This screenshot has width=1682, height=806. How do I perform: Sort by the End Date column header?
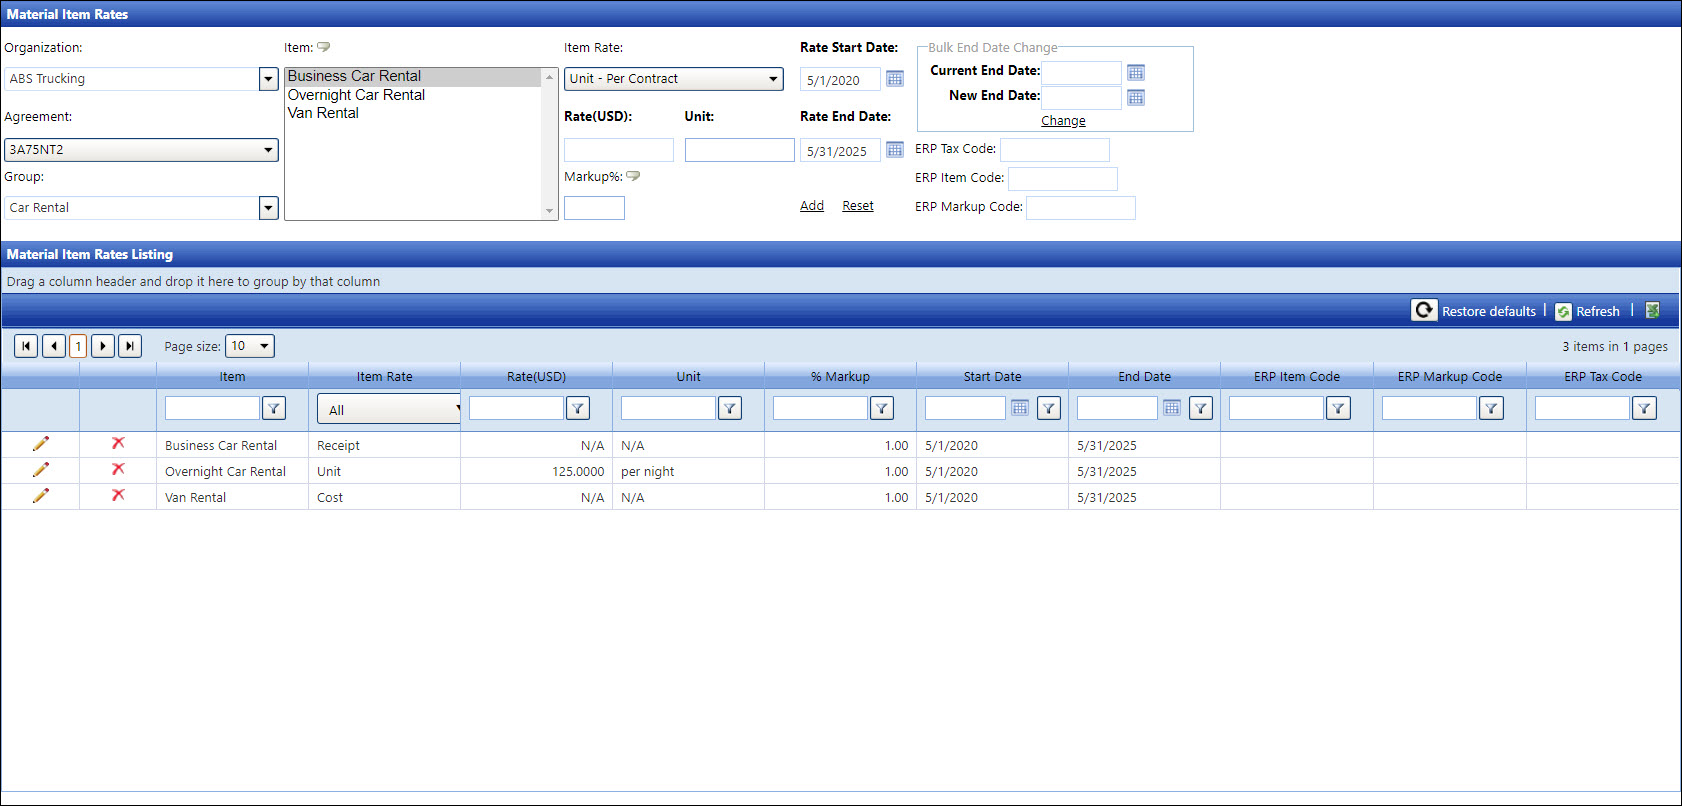1144,377
